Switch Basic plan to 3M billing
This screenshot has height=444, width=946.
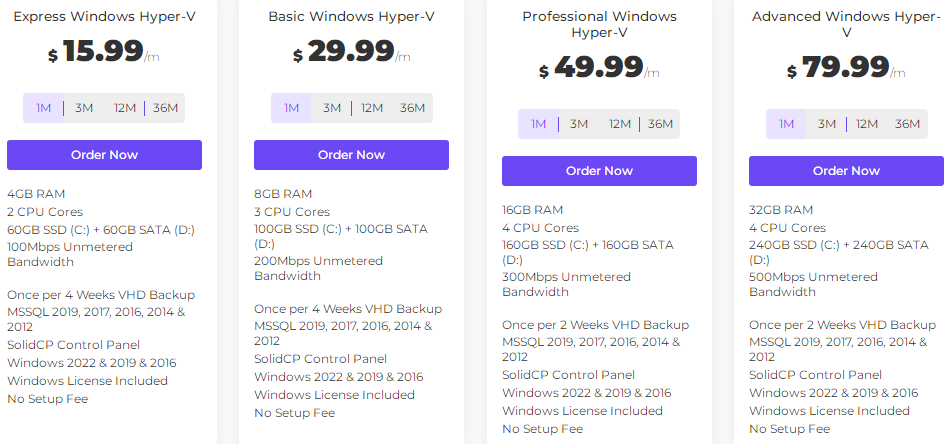[332, 108]
